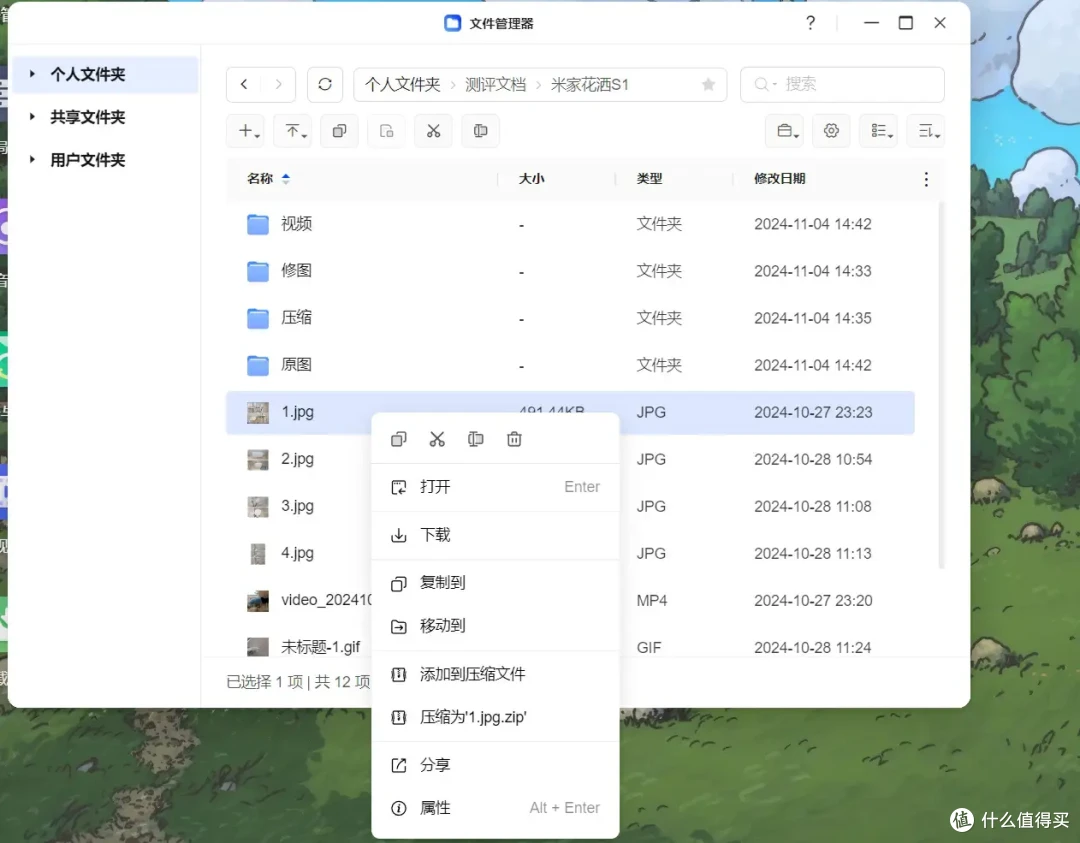Viewport: 1080px width, 843px height.
Task: Select the 压缩 folder row
Action: (x=570, y=318)
